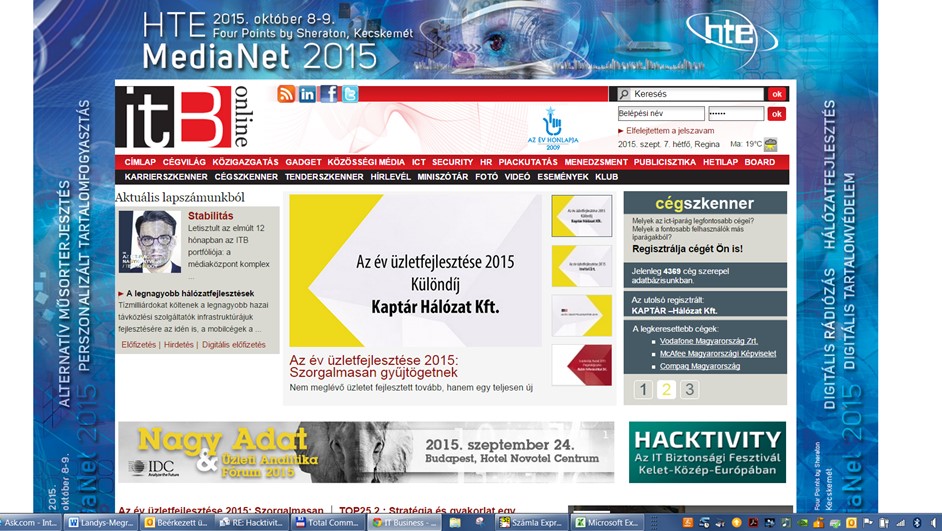The height and width of the screenshot is (531, 942).
Task: Click the Stabilitás article portrait photo
Action: click(x=150, y=241)
